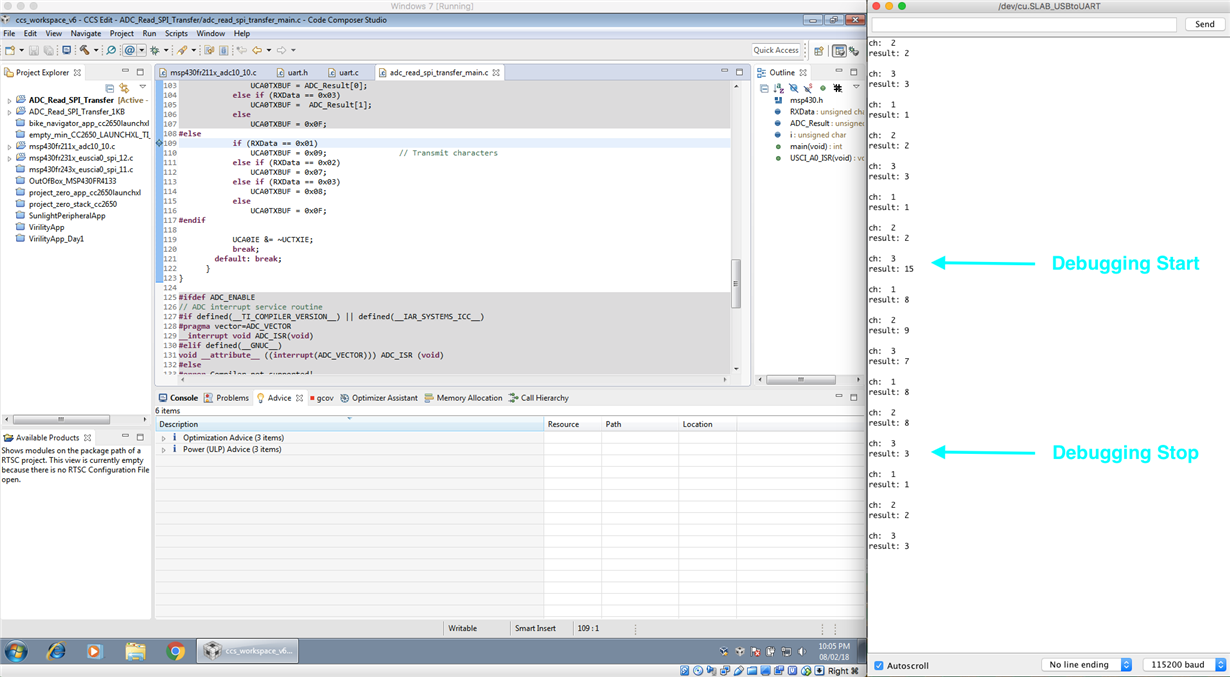Click the volume speaker tray icon

801,651
